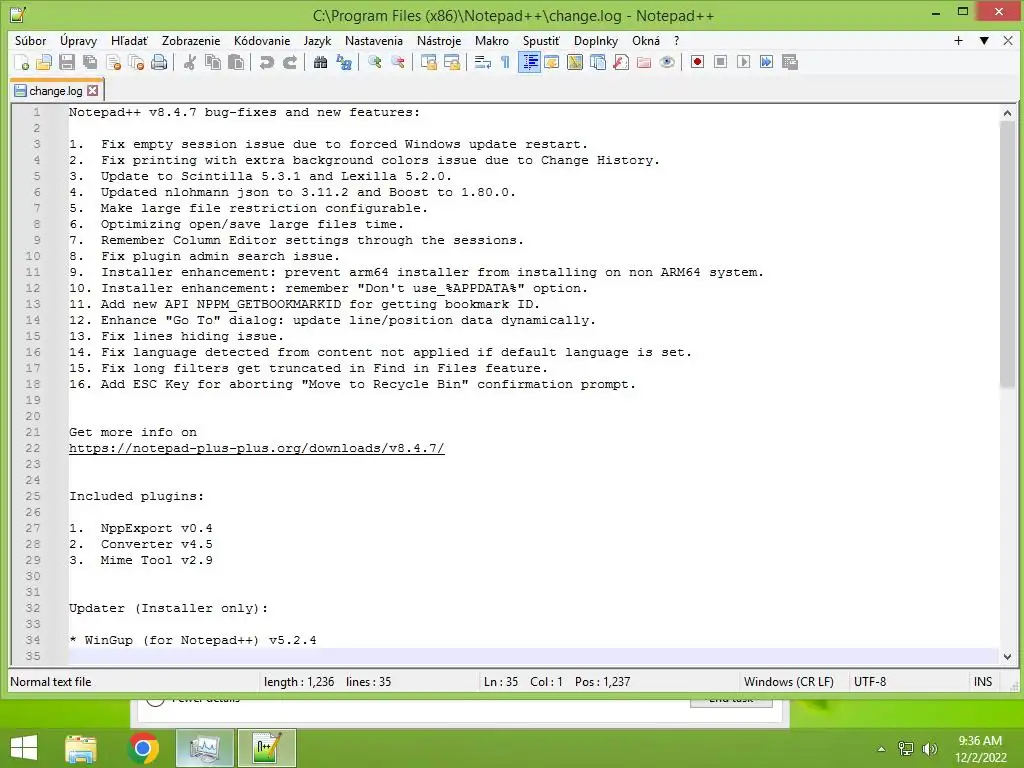The width and height of the screenshot is (1024, 768).
Task: Paste from clipboard toolbar icon
Action: click(236, 62)
